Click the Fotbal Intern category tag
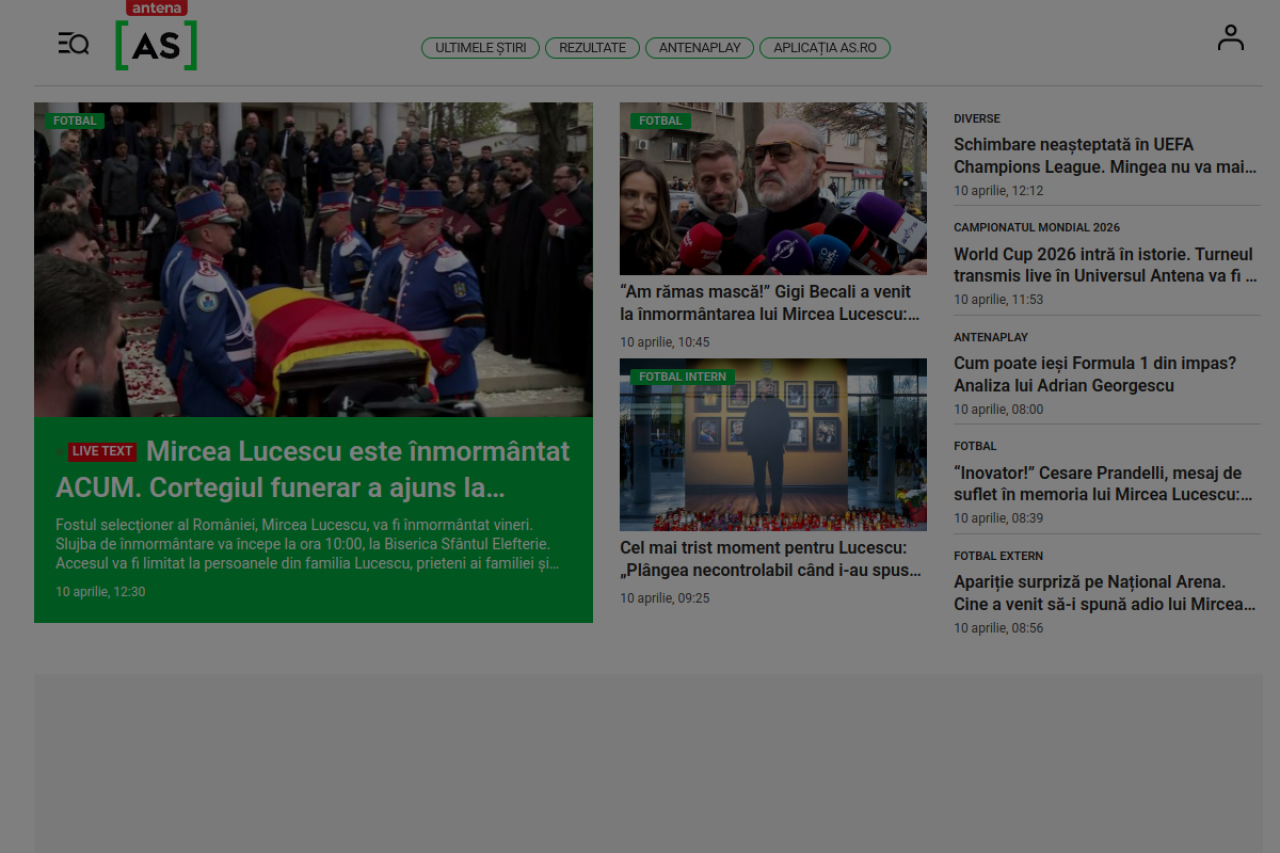The image size is (1280, 853). (682, 377)
